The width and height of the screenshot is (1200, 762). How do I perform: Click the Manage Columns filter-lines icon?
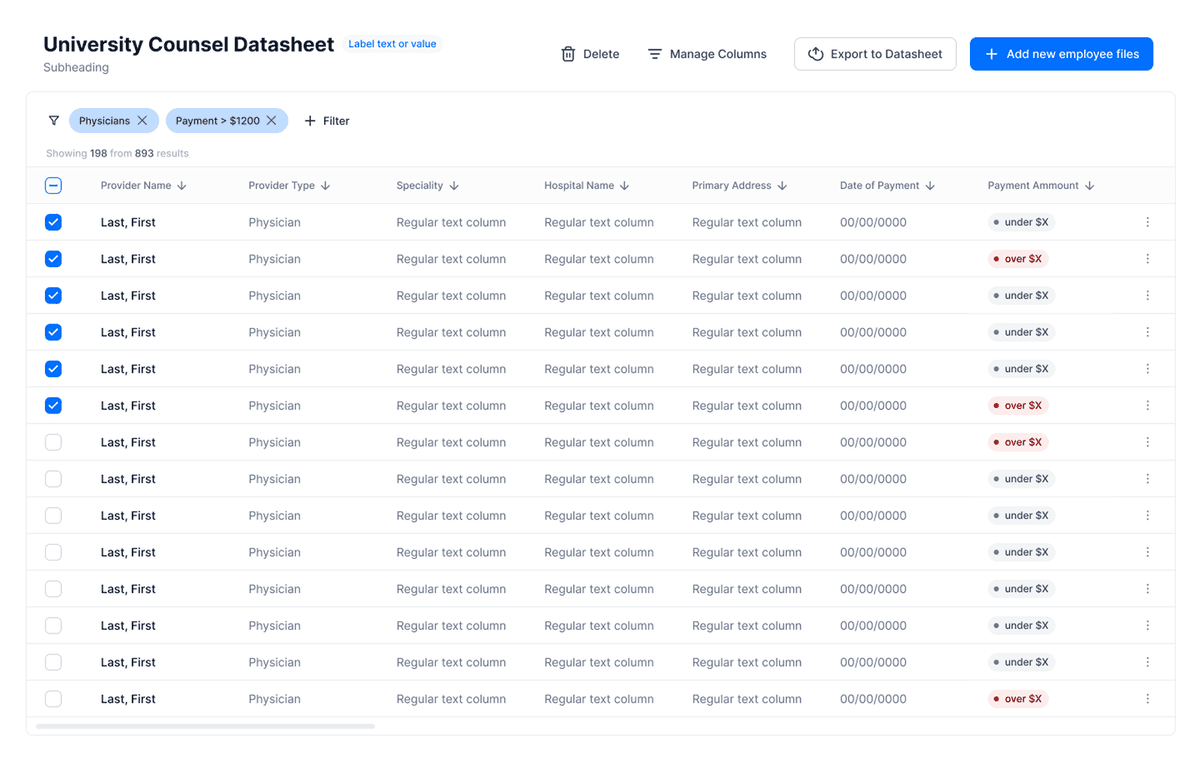pyautogui.click(x=655, y=54)
